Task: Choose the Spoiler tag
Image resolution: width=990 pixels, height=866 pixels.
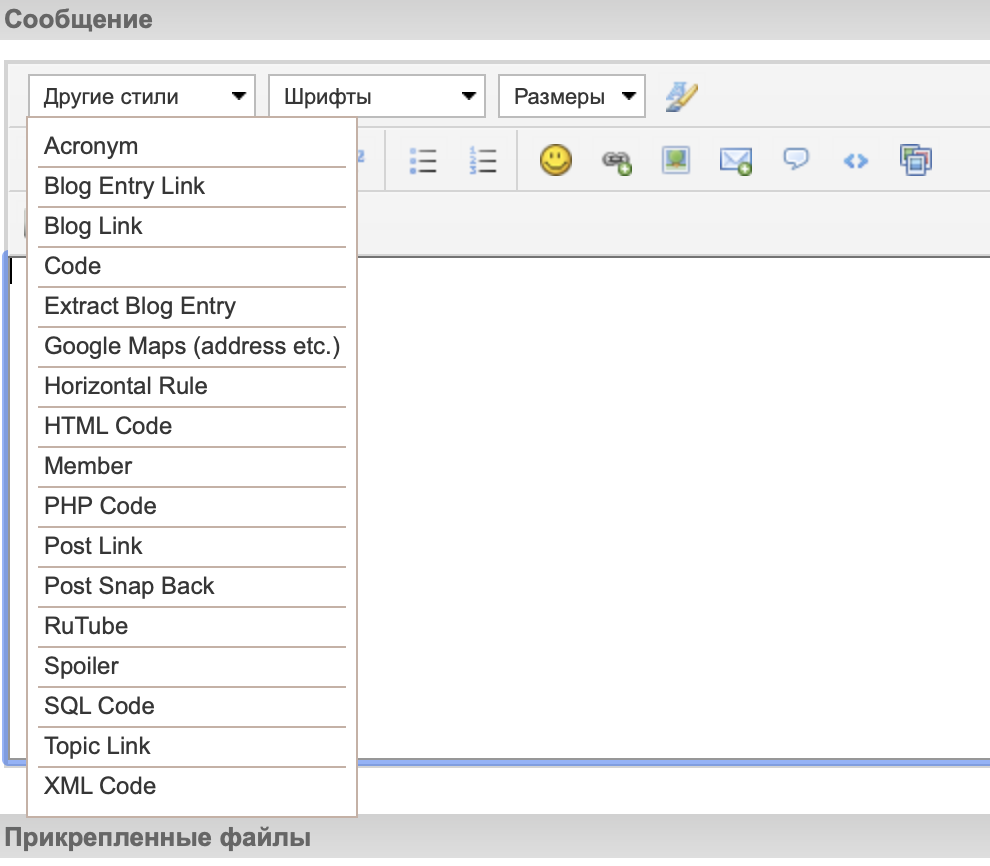Action: pyautogui.click(x=192, y=666)
